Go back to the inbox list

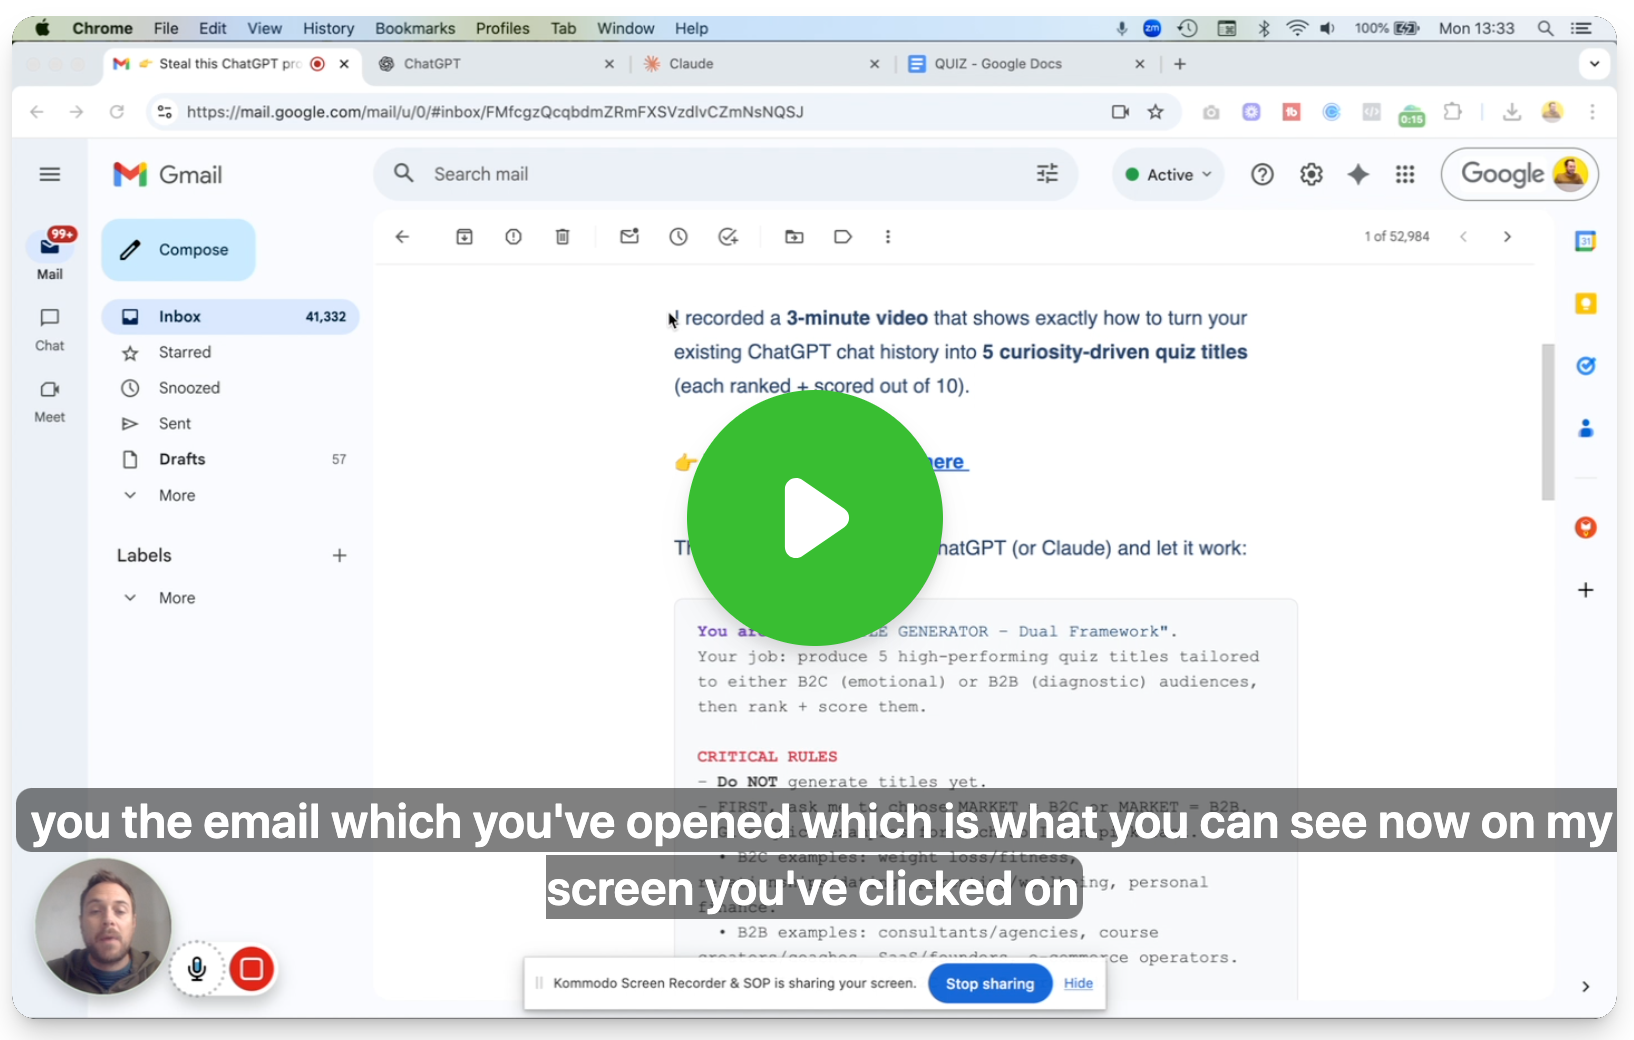pos(402,237)
